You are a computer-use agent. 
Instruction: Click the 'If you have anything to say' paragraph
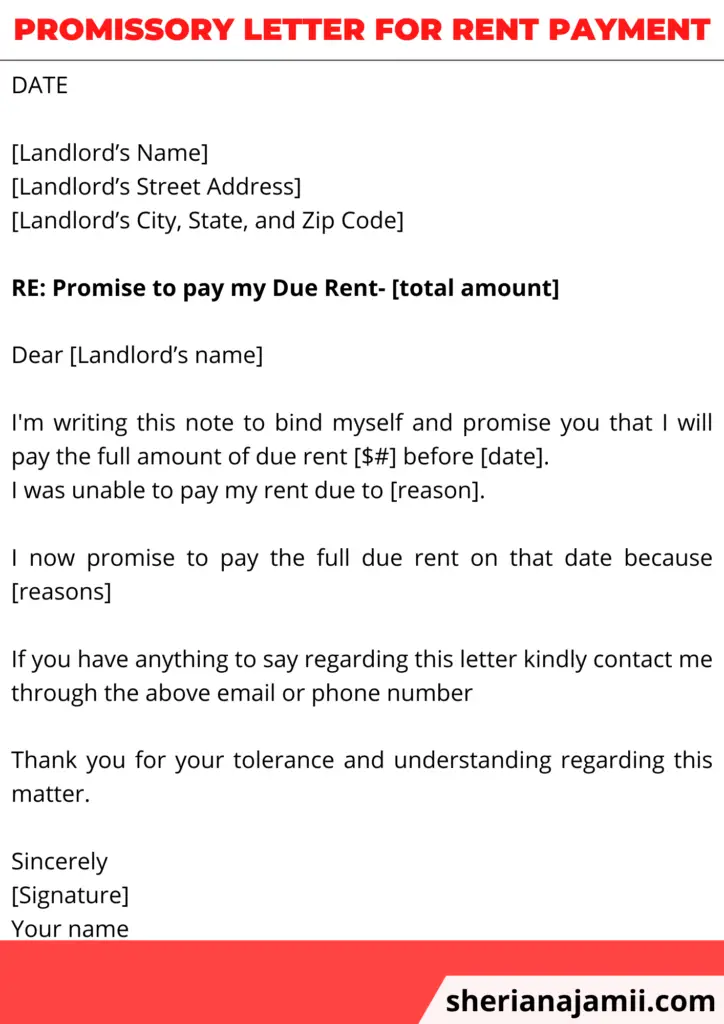[x=362, y=676]
